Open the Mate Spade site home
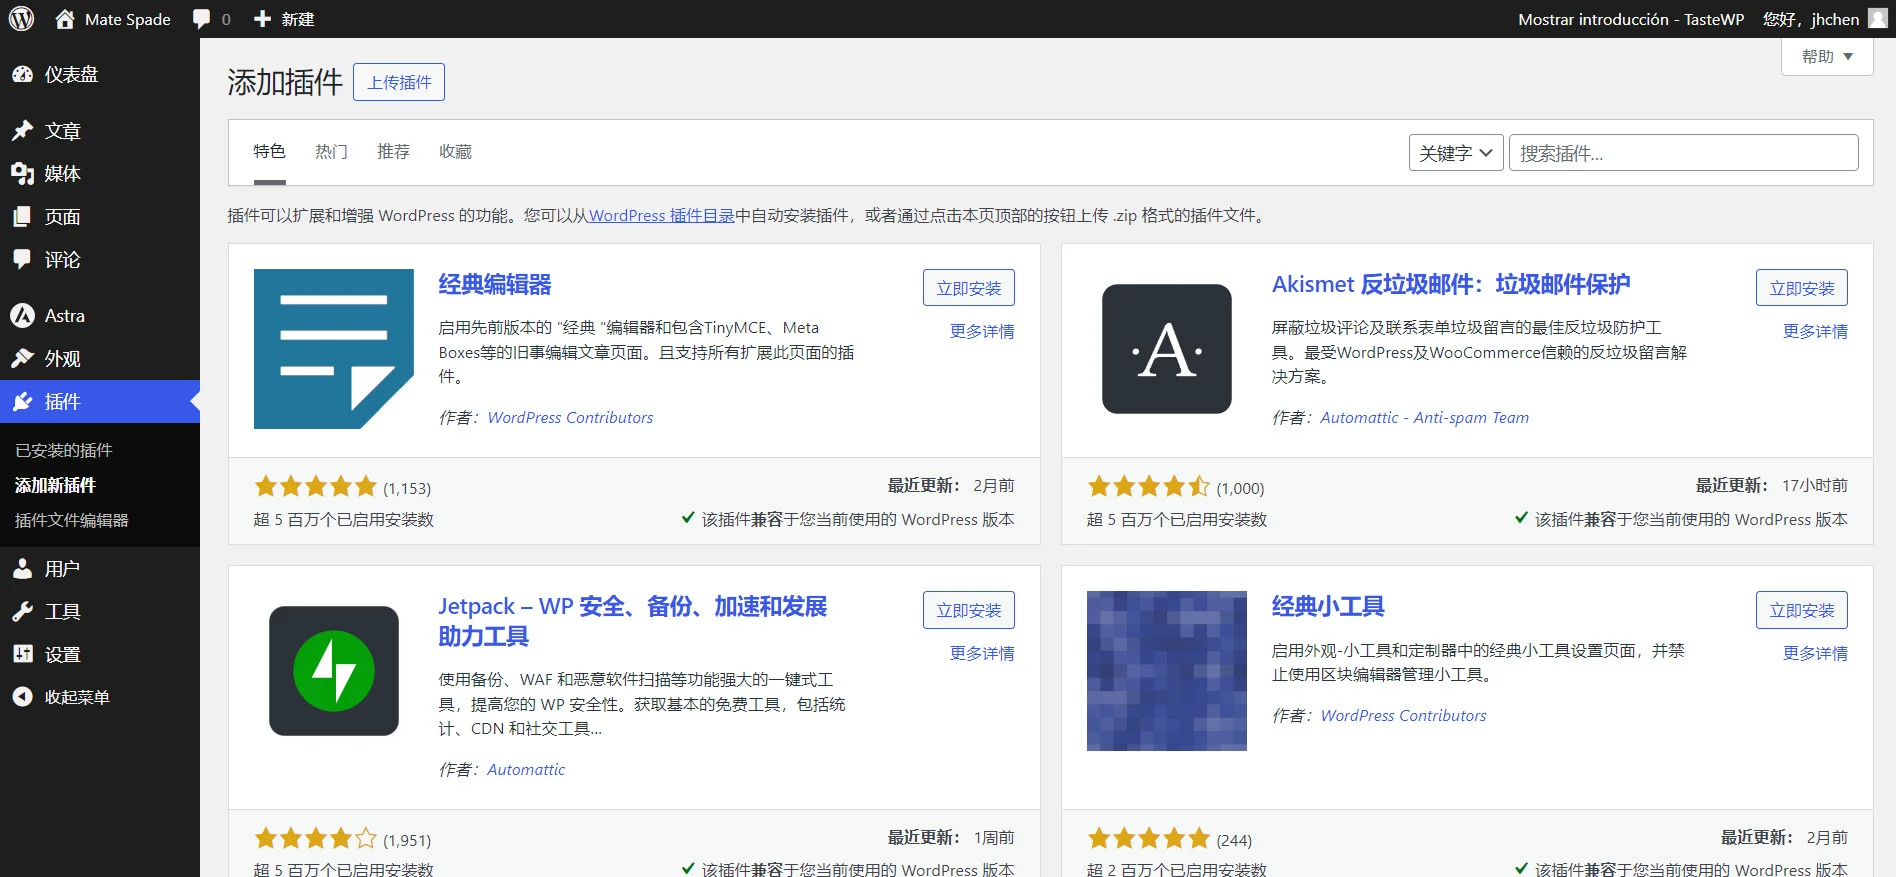The width and height of the screenshot is (1896, 877). [x=113, y=19]
